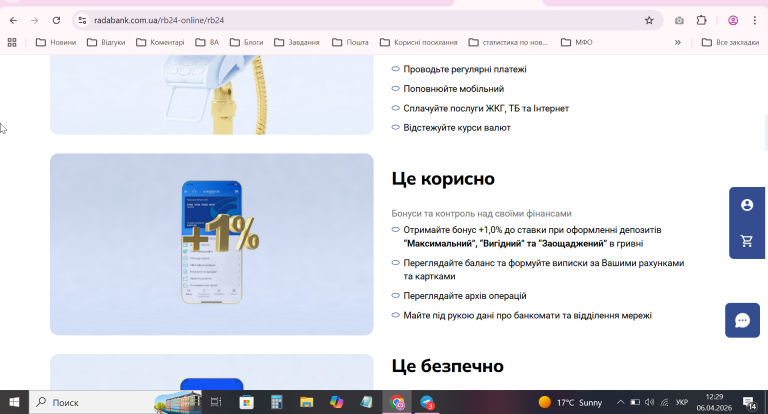Open the browser profile avatar
Image resolution: width=768 pixels, height=414 pixels.
733,20
